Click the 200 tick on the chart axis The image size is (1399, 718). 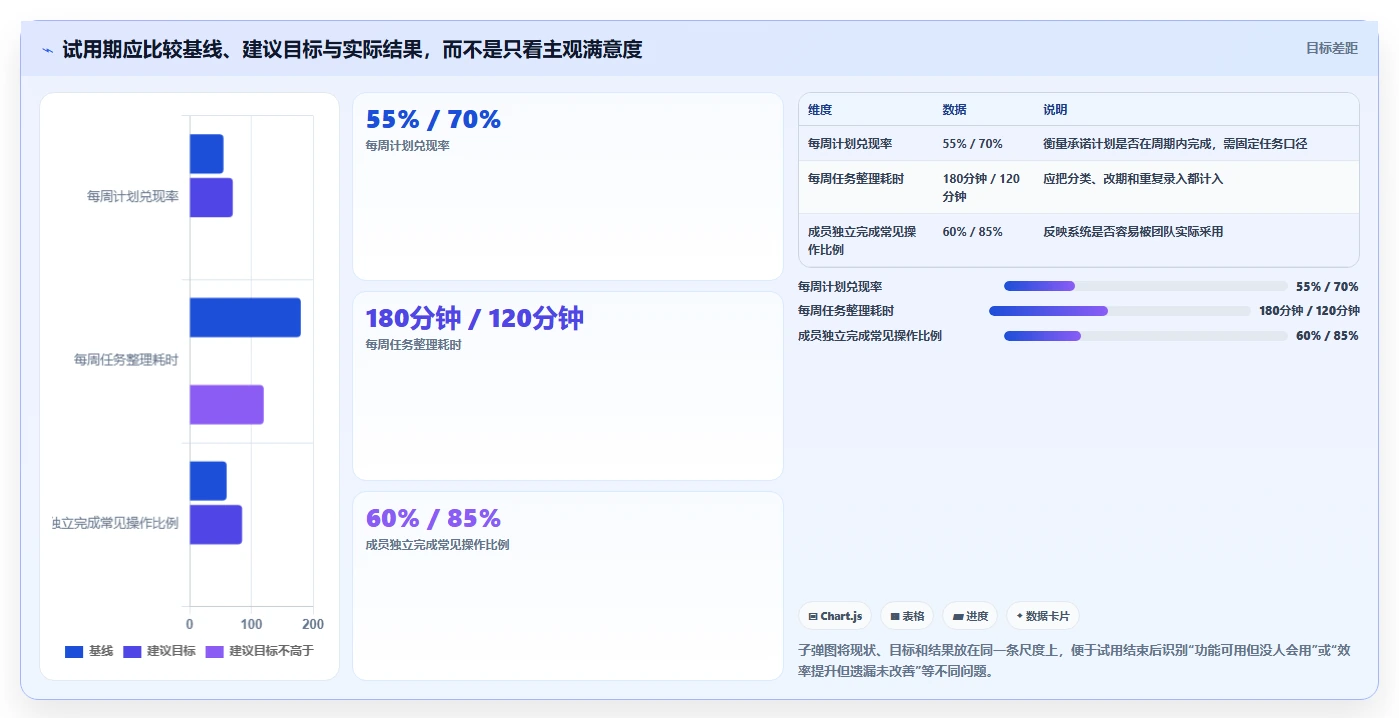[x=313, y=624]
